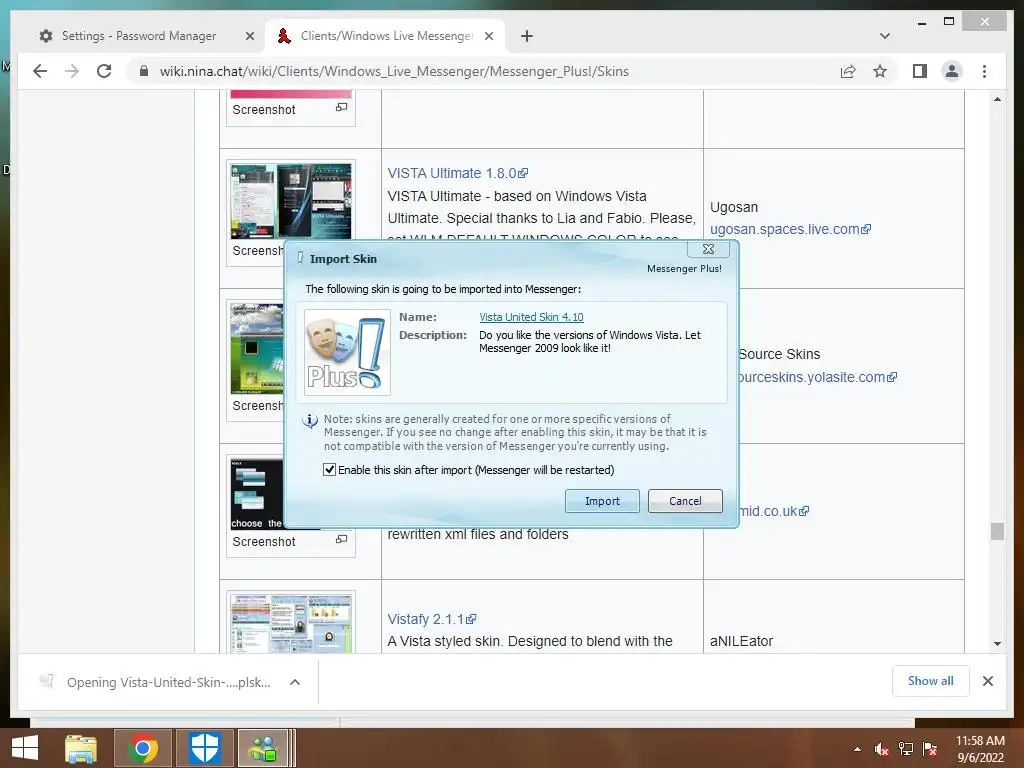Show hidden system tray icons
The height and width of the screenshot is (768, 1024).
[857, 749]
